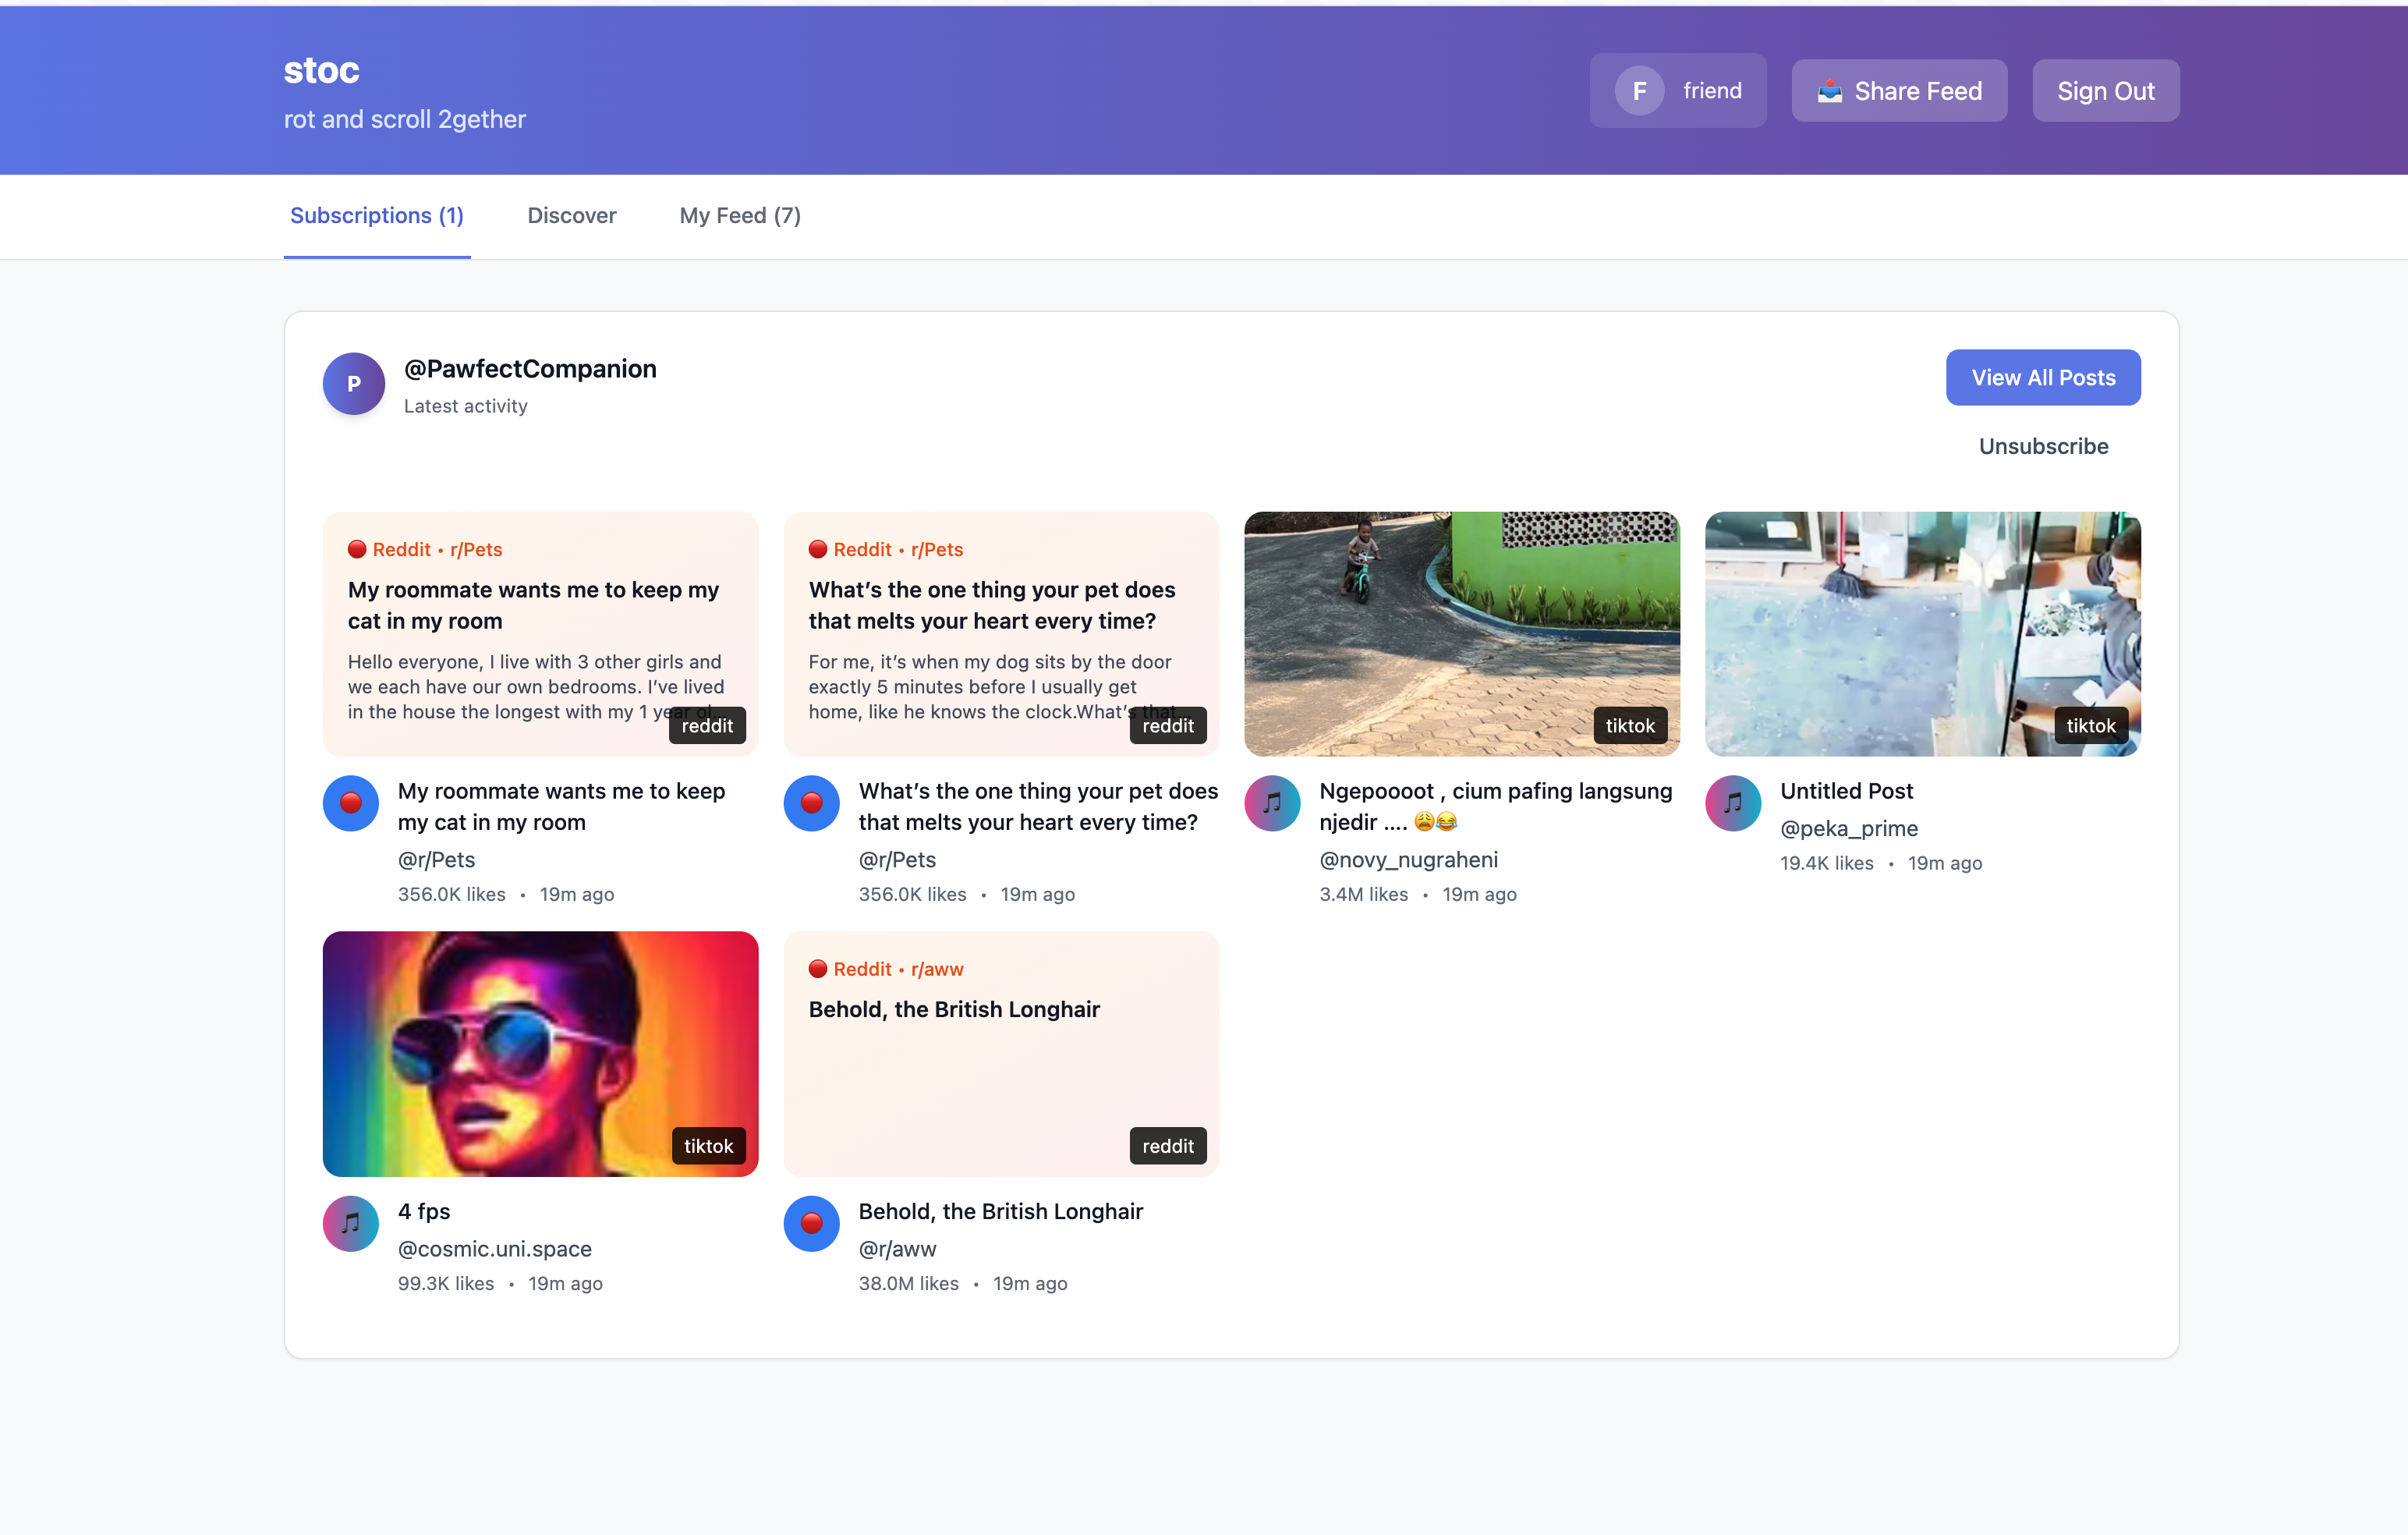Open the My Feed (7) tab
2408x1535 pixels.
point(739,215)
